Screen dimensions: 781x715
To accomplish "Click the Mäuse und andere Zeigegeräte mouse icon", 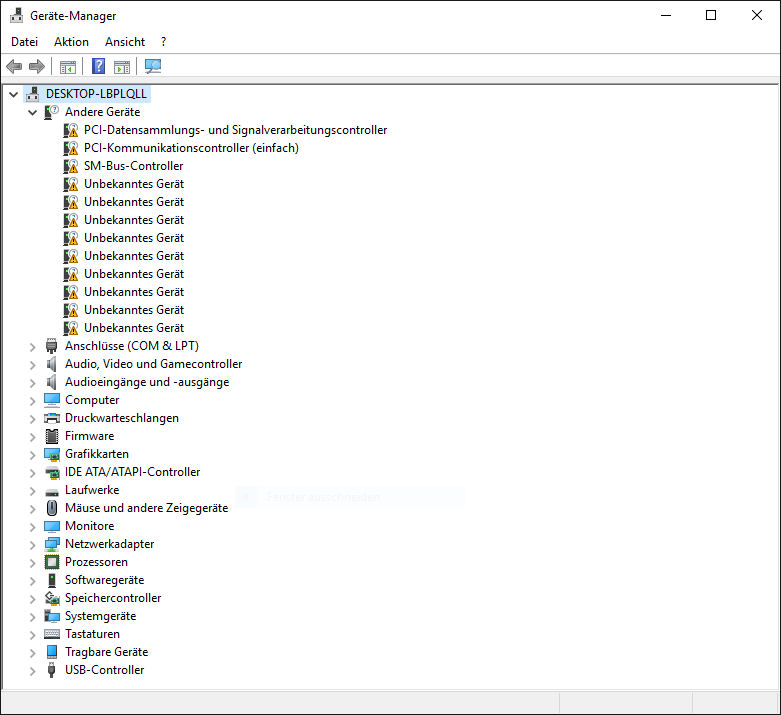I will pos(52,508).
